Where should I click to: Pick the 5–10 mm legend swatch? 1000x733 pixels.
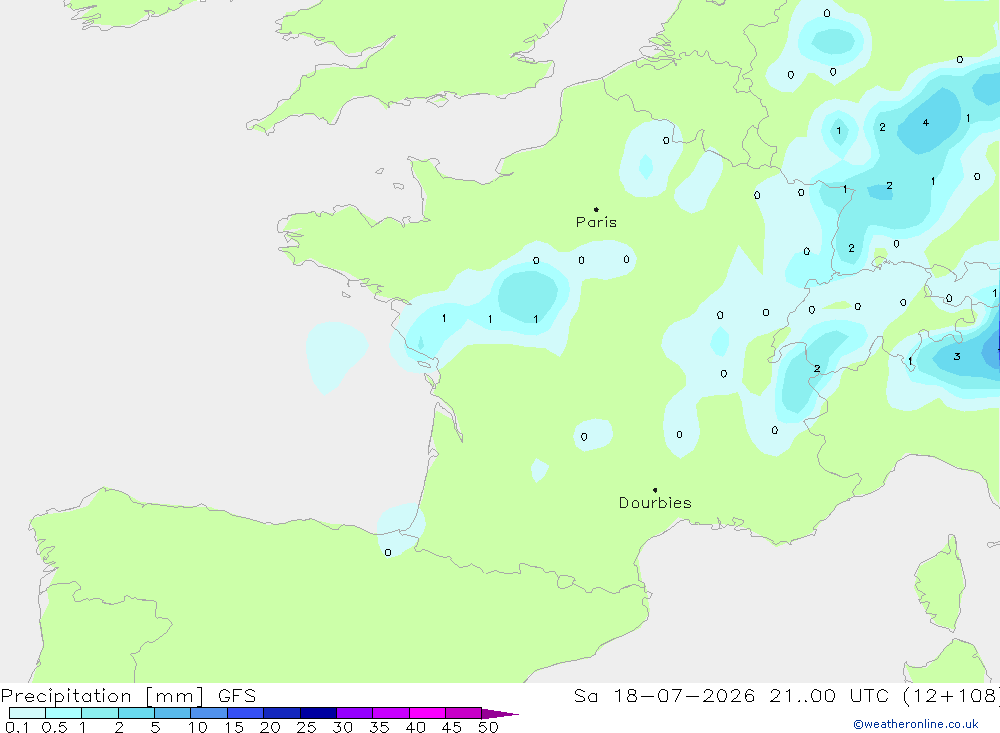click(173, 713)
